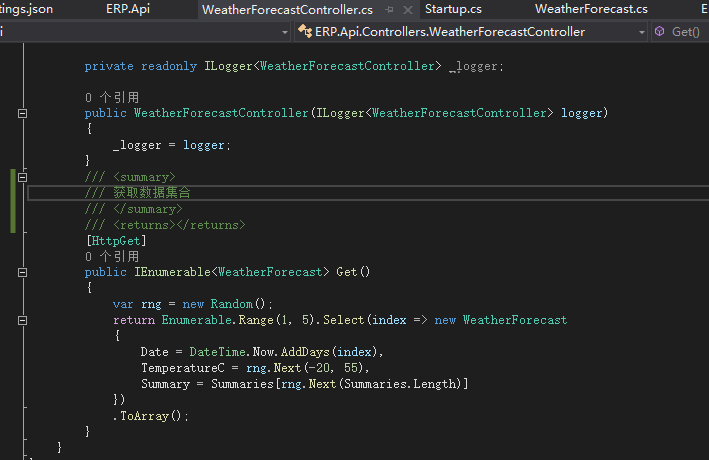Click DateTime in the Date assignment

[x=217, y=352]
